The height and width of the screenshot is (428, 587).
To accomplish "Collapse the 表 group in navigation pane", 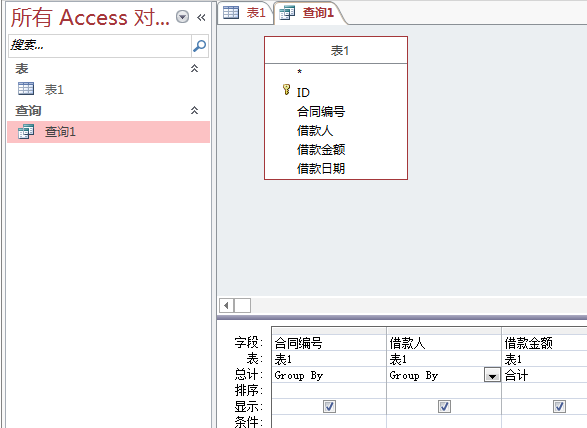I will click(194, 68).
